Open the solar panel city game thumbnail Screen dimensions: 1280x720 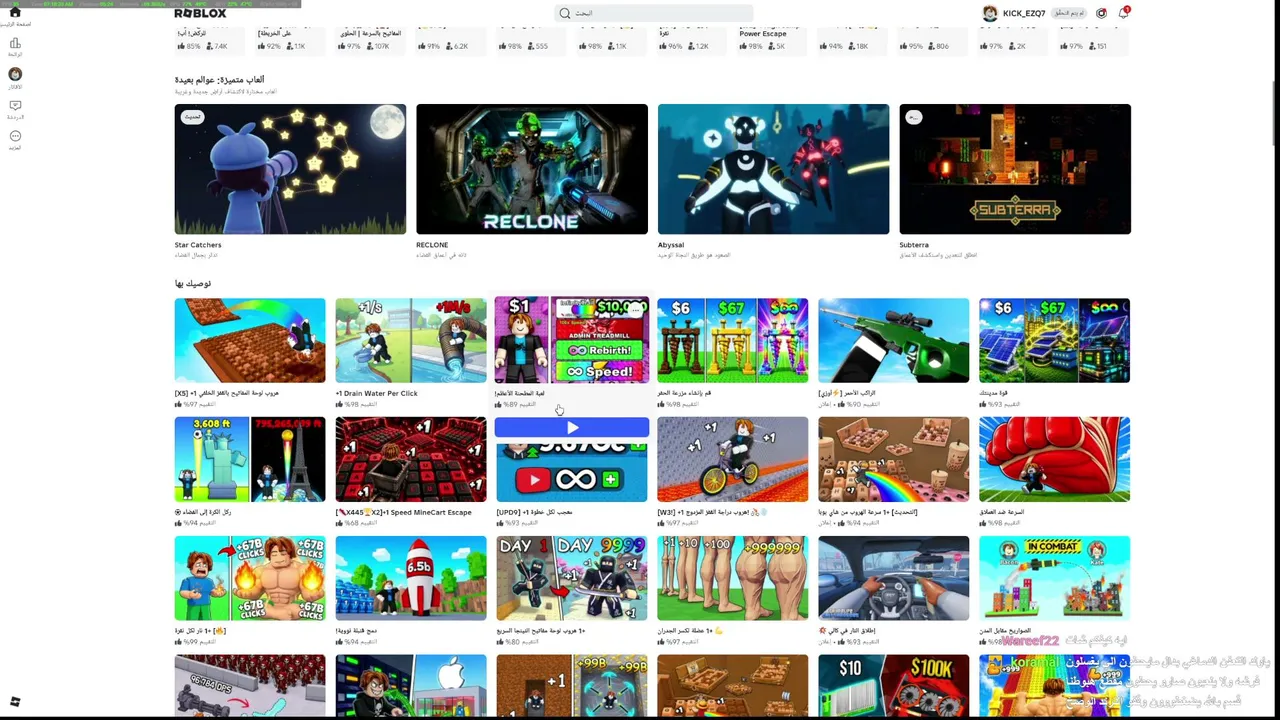(x=1055, y=340)
